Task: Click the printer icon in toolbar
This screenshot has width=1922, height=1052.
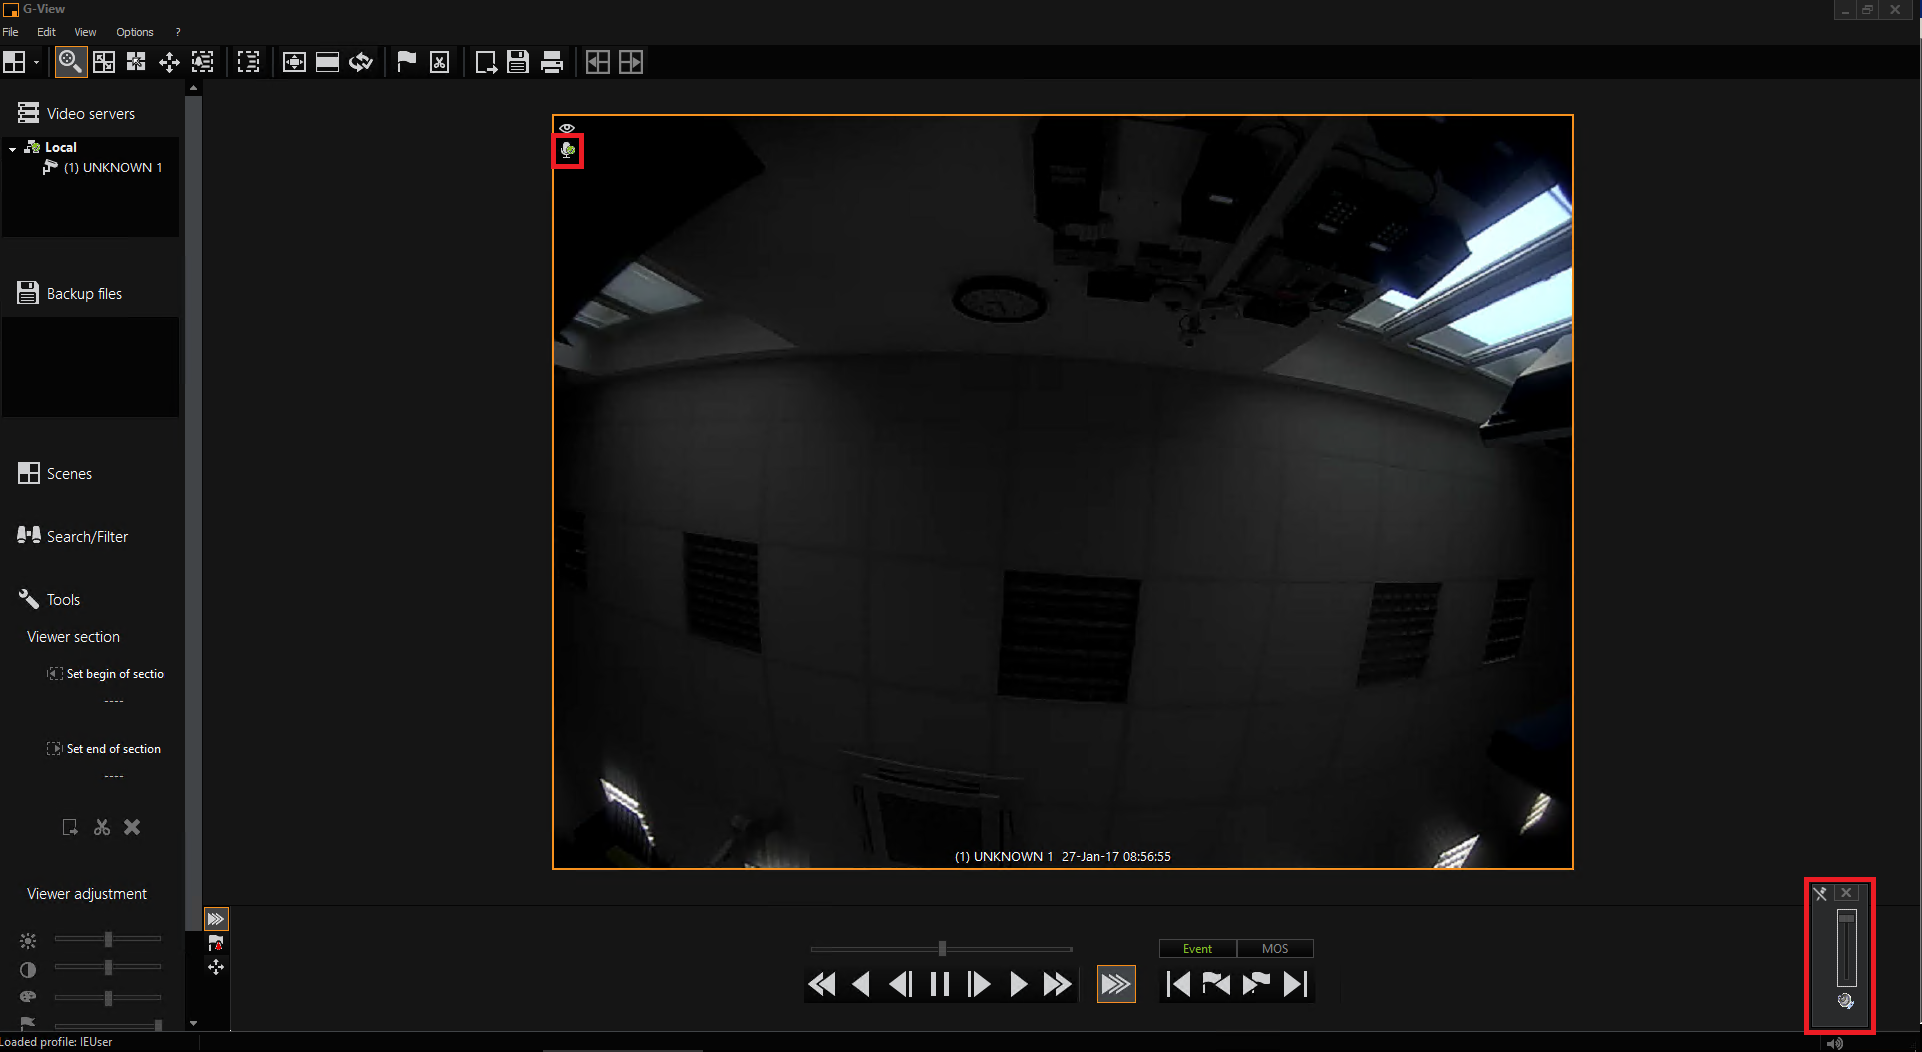Action: [551, 62]
